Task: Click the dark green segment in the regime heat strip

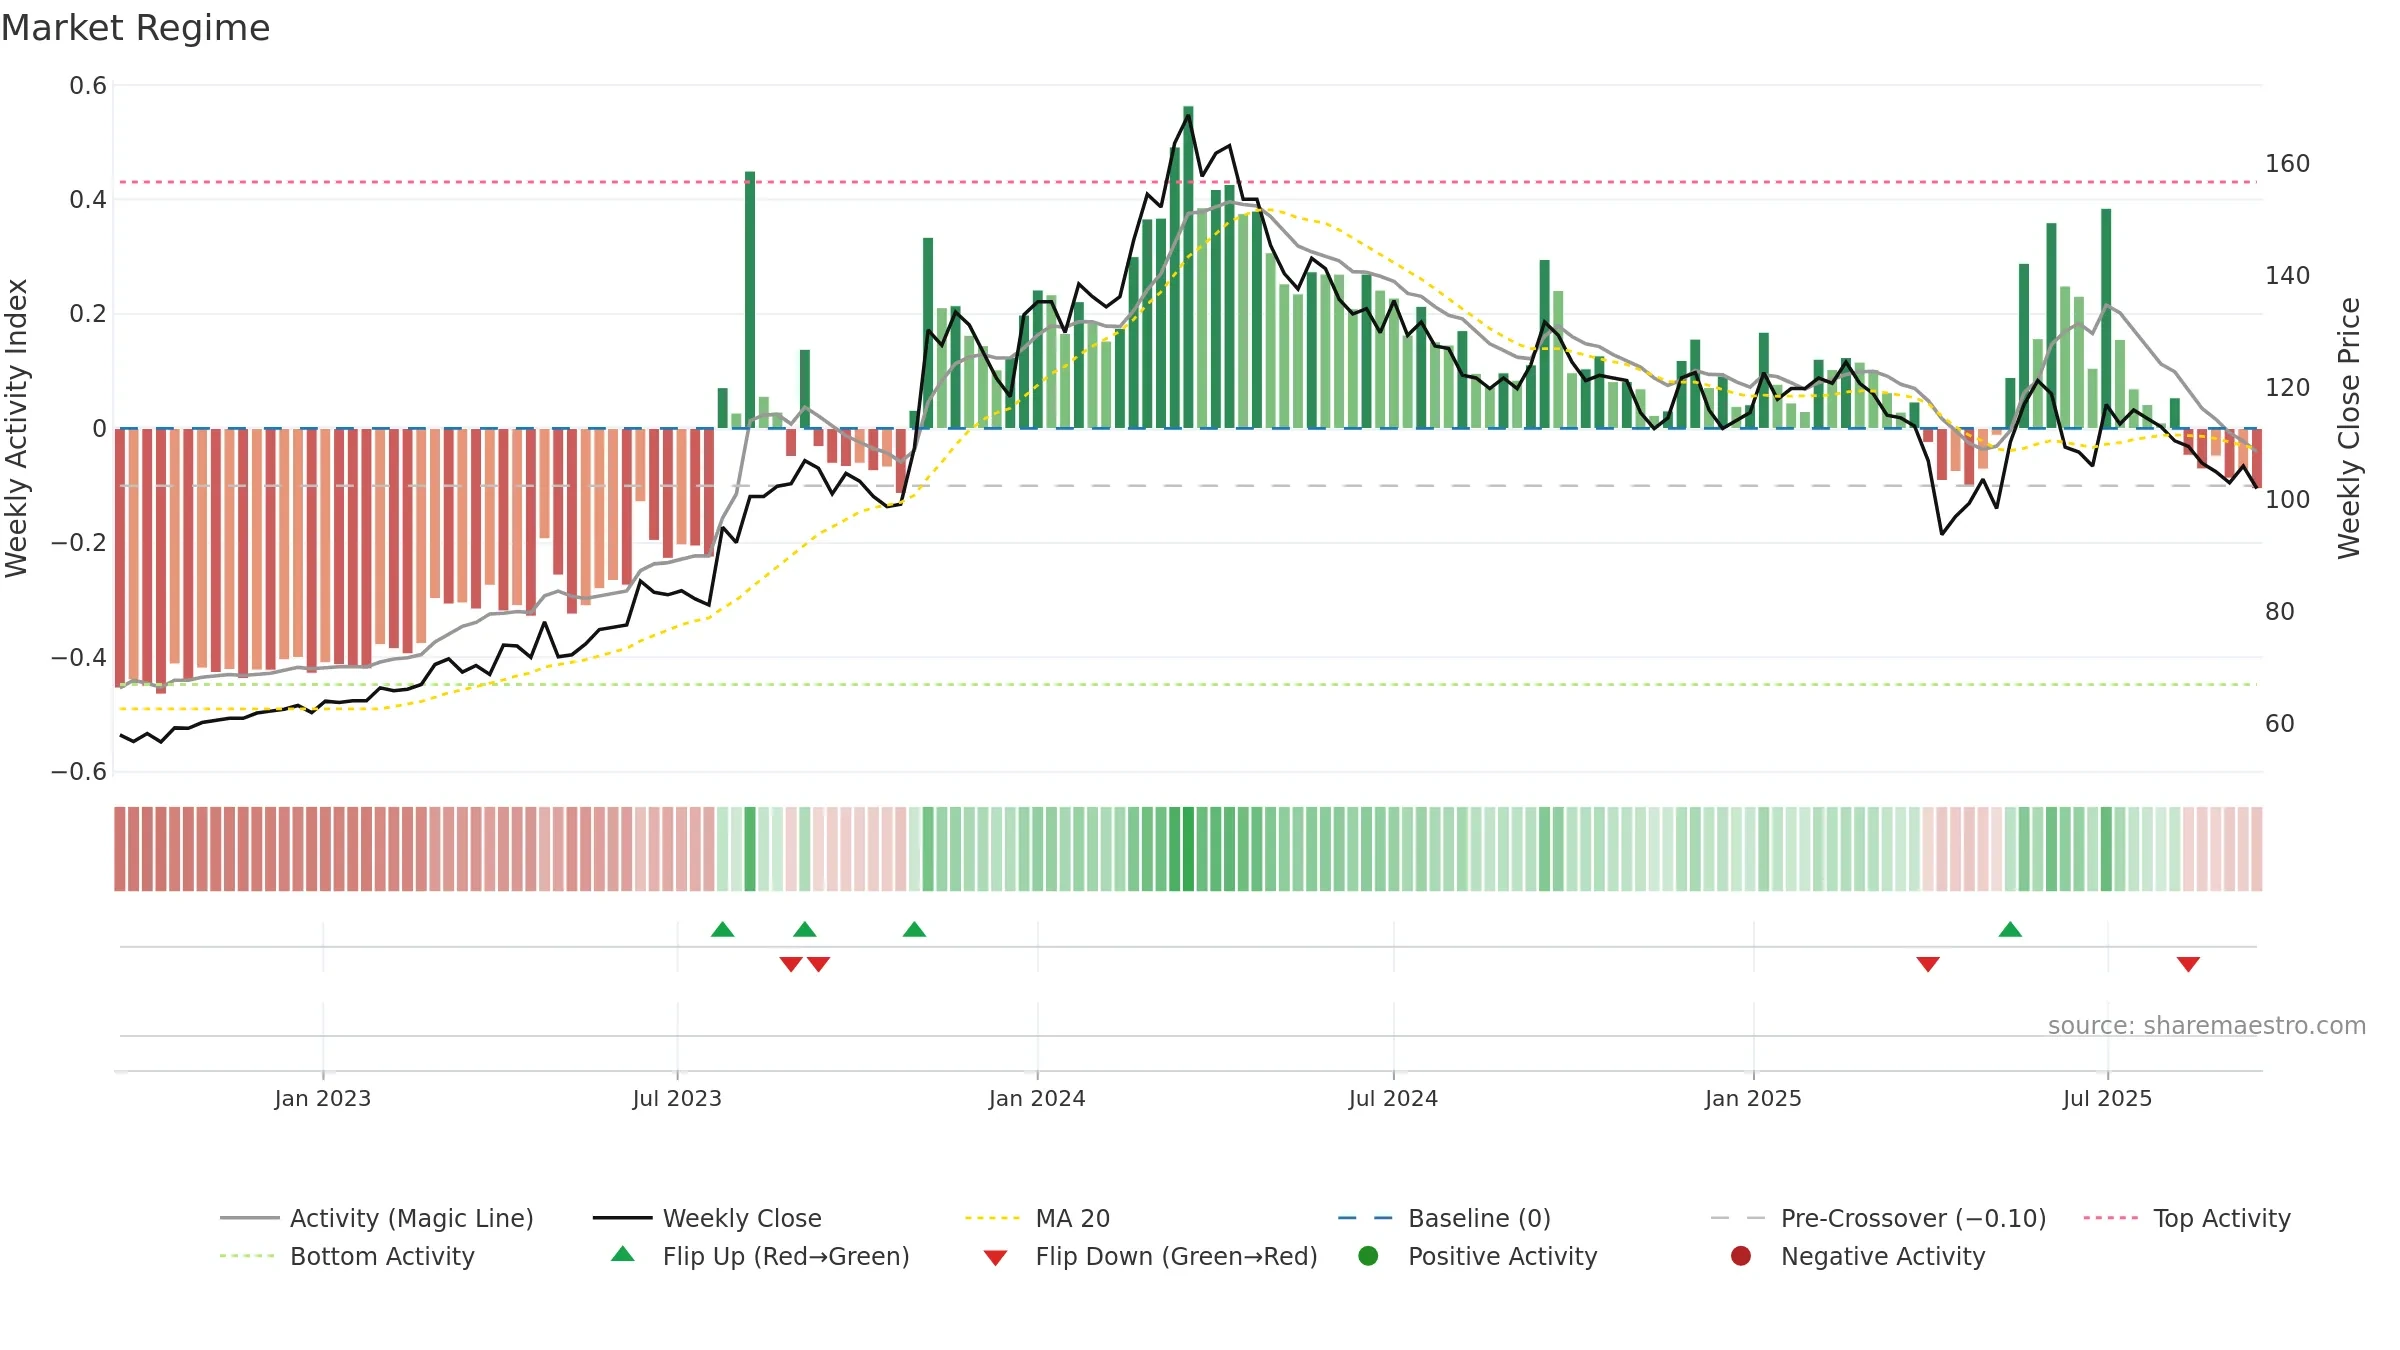Action: click(1188, 849)
